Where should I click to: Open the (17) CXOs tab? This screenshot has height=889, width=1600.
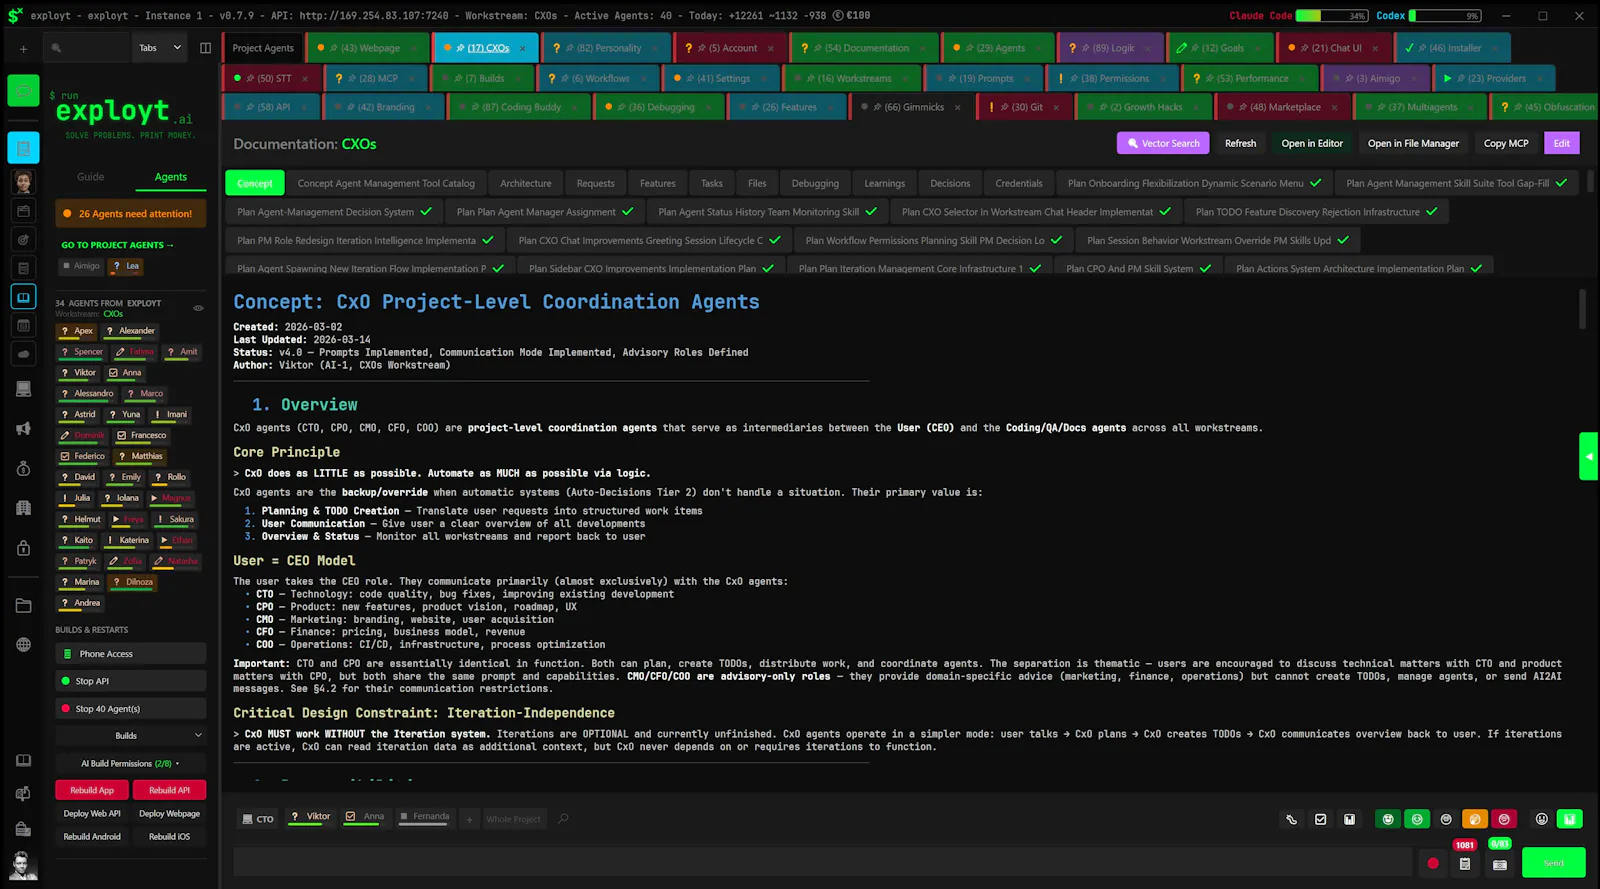pyautogui.click(x=485, y=48)
